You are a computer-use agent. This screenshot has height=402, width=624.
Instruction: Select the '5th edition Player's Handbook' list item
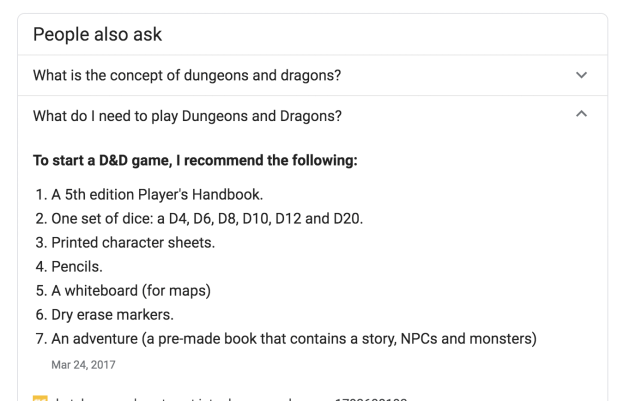coord(156,194)
